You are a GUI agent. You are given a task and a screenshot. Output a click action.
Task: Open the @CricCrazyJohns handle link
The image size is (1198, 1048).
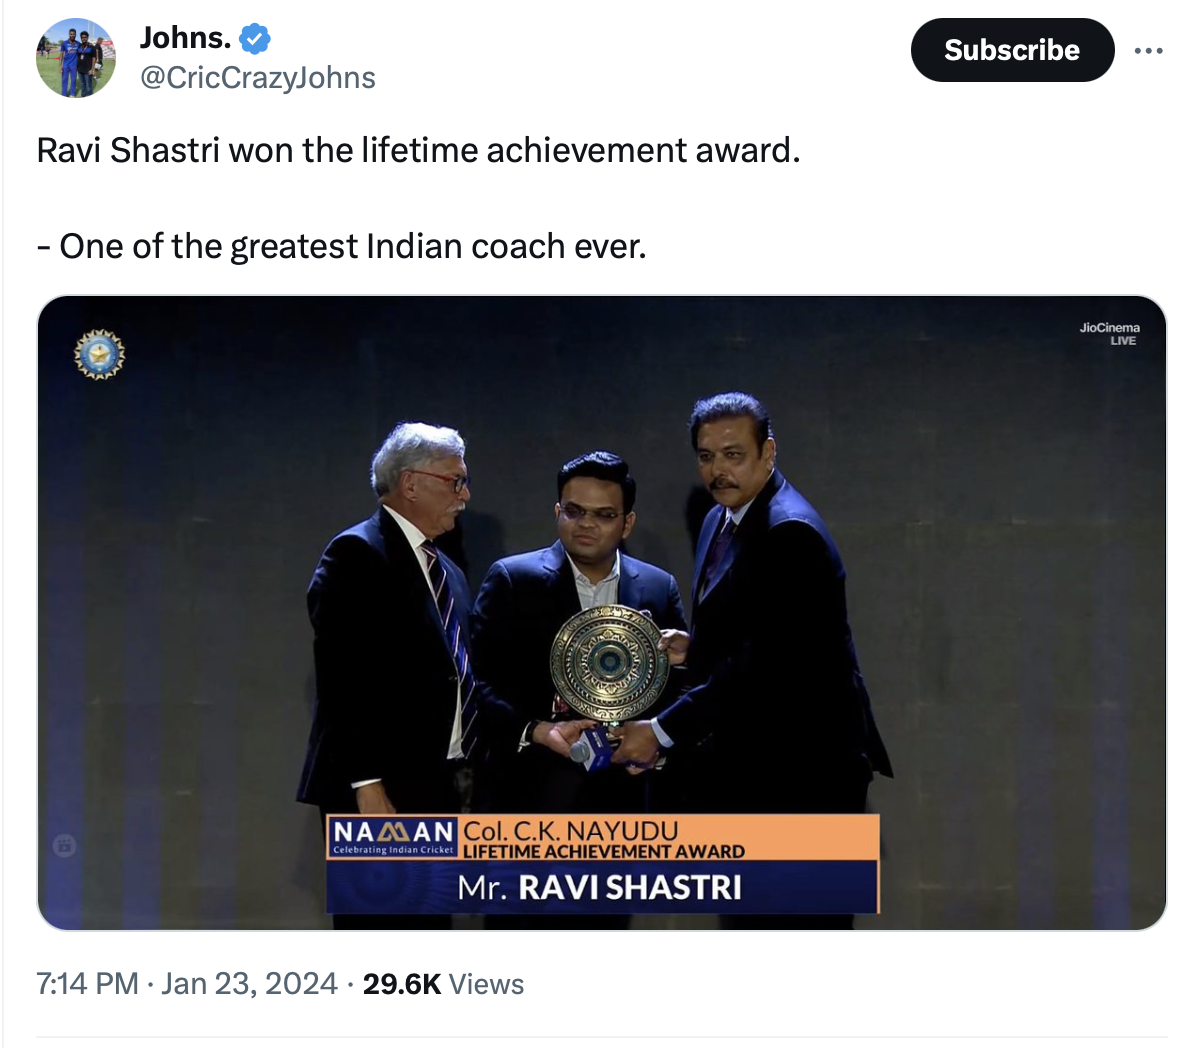coord(258,78)
